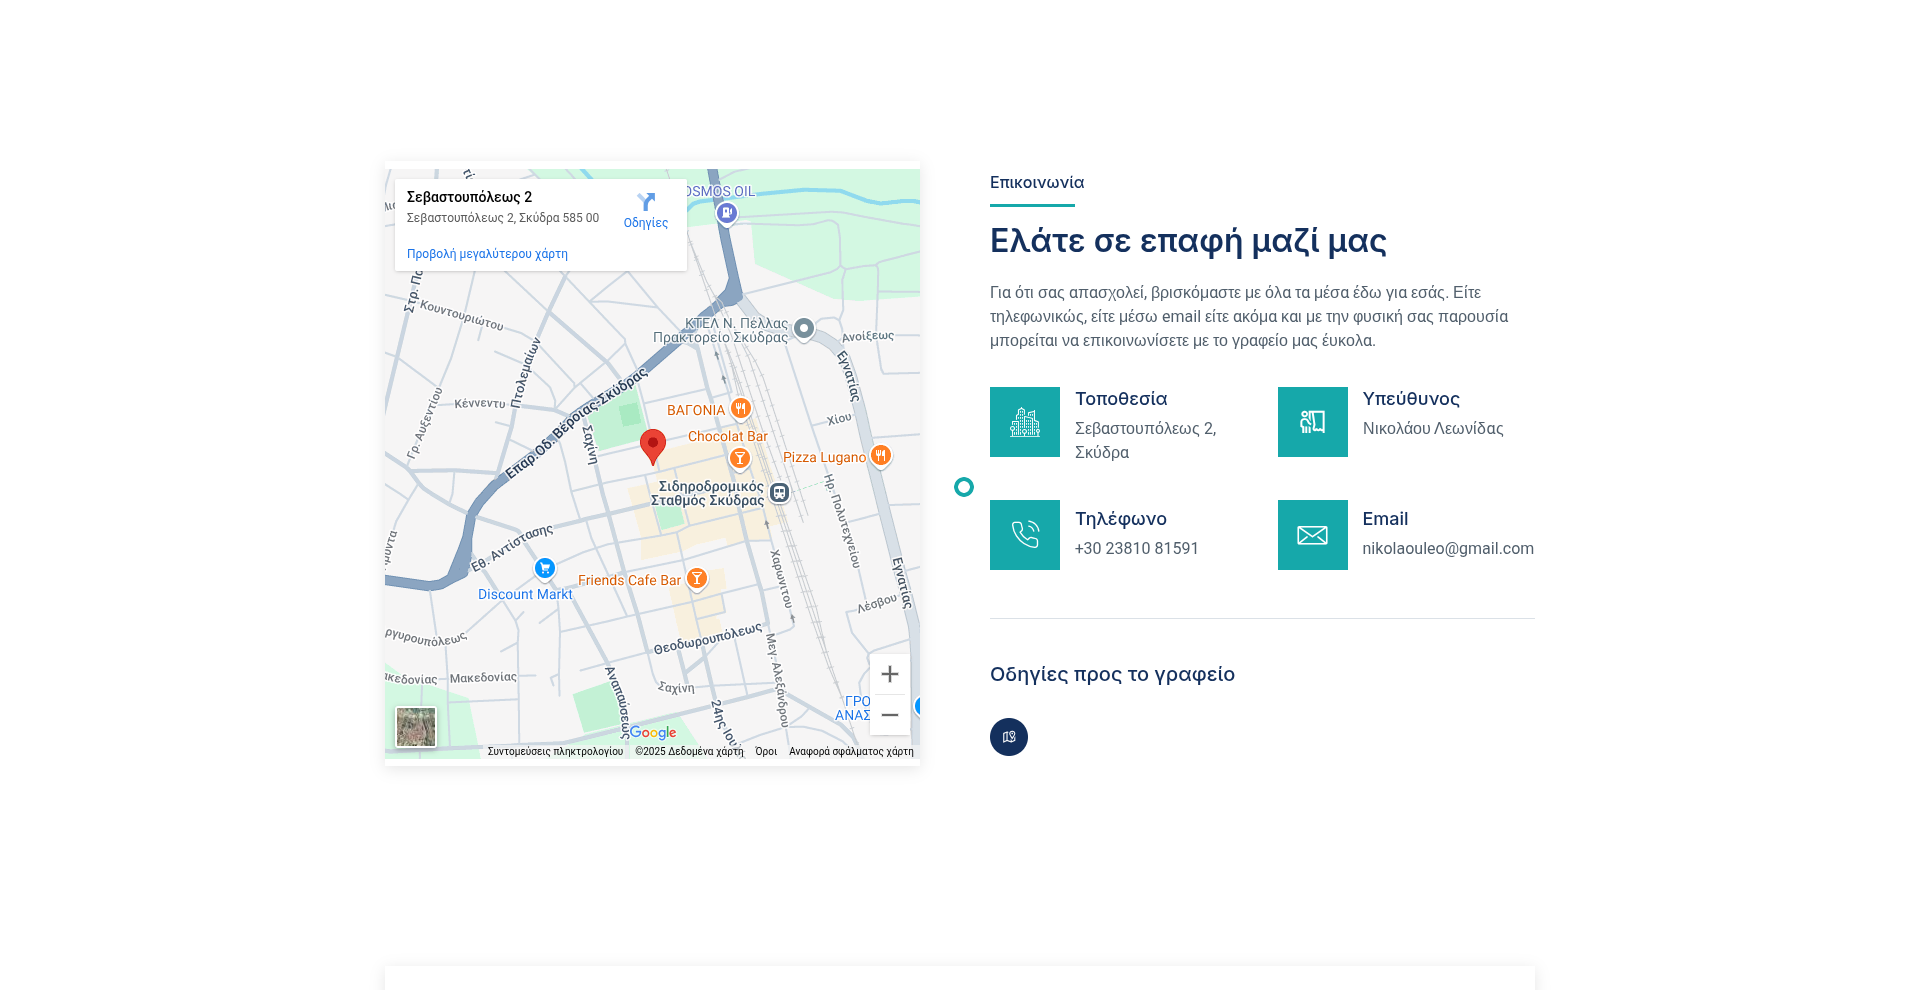
Task: Click the Τηλέφωνο phone icon
Action: tap(1025, 535)
